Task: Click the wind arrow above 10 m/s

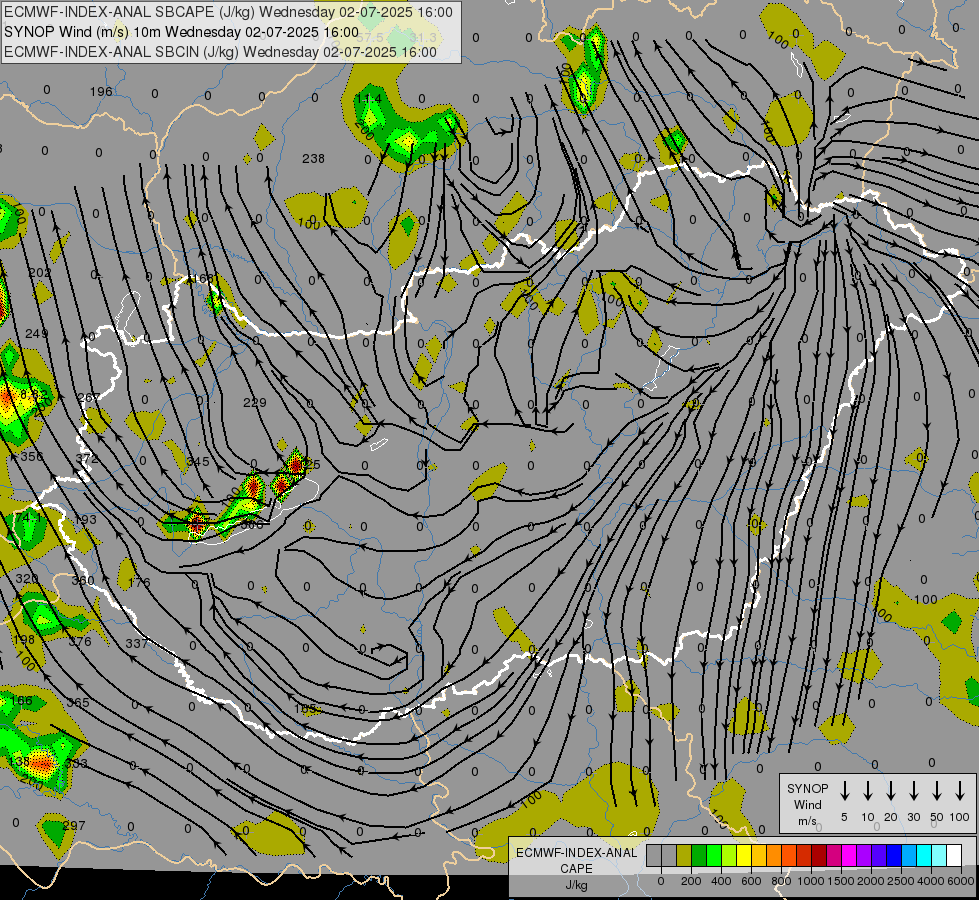Action: [x=867, y=790]
